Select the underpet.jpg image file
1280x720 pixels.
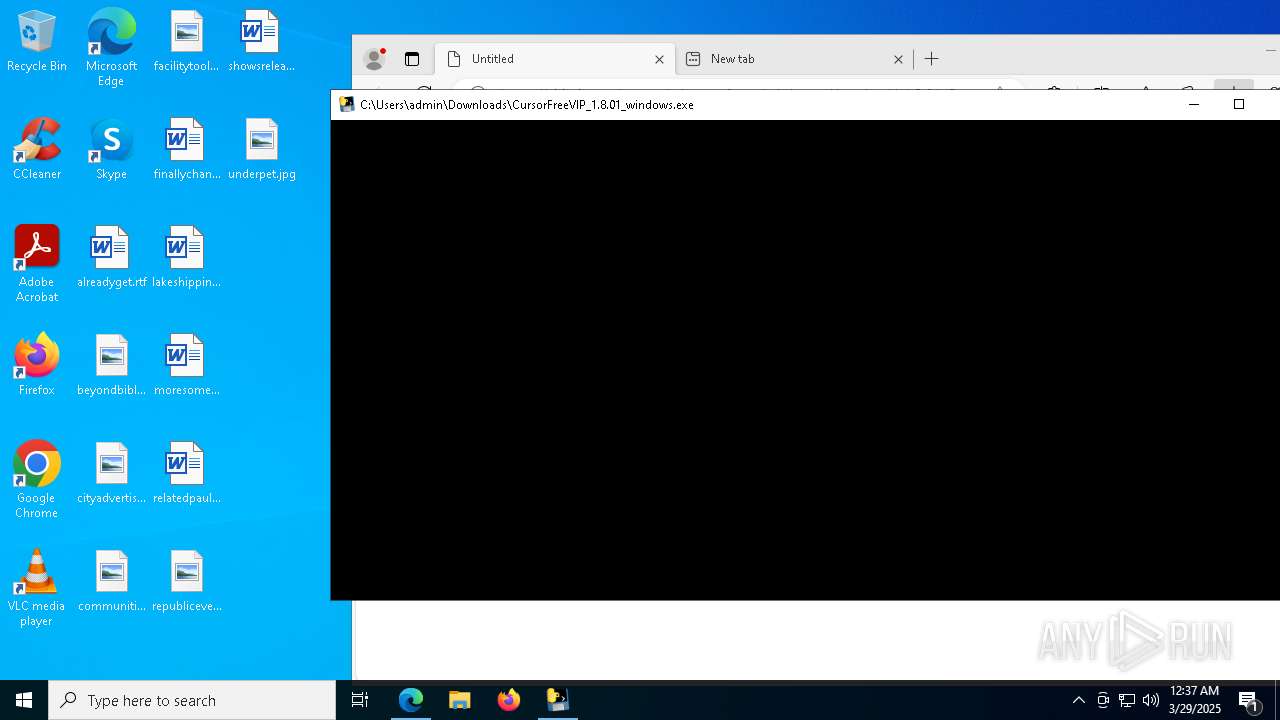[x=261, y=150]
